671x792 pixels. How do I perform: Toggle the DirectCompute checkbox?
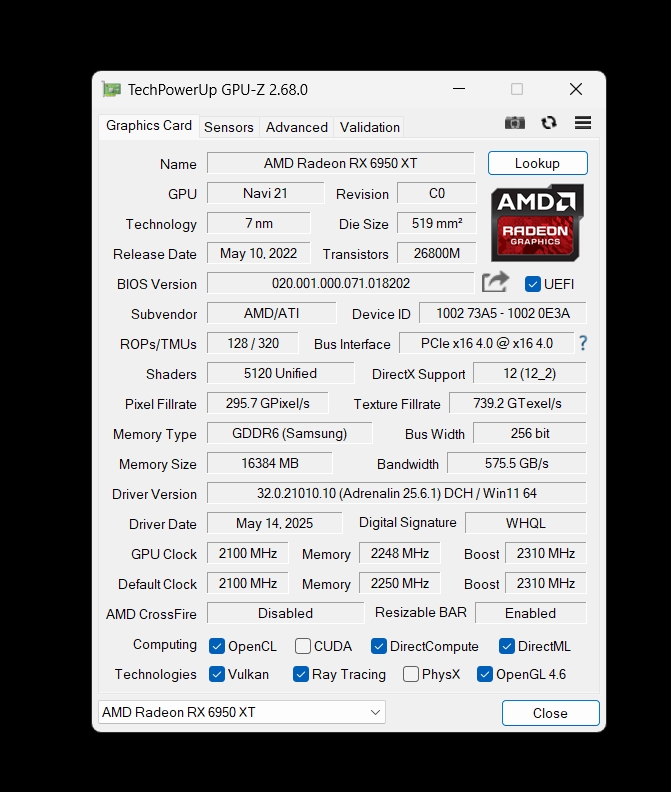coord(378,646)
